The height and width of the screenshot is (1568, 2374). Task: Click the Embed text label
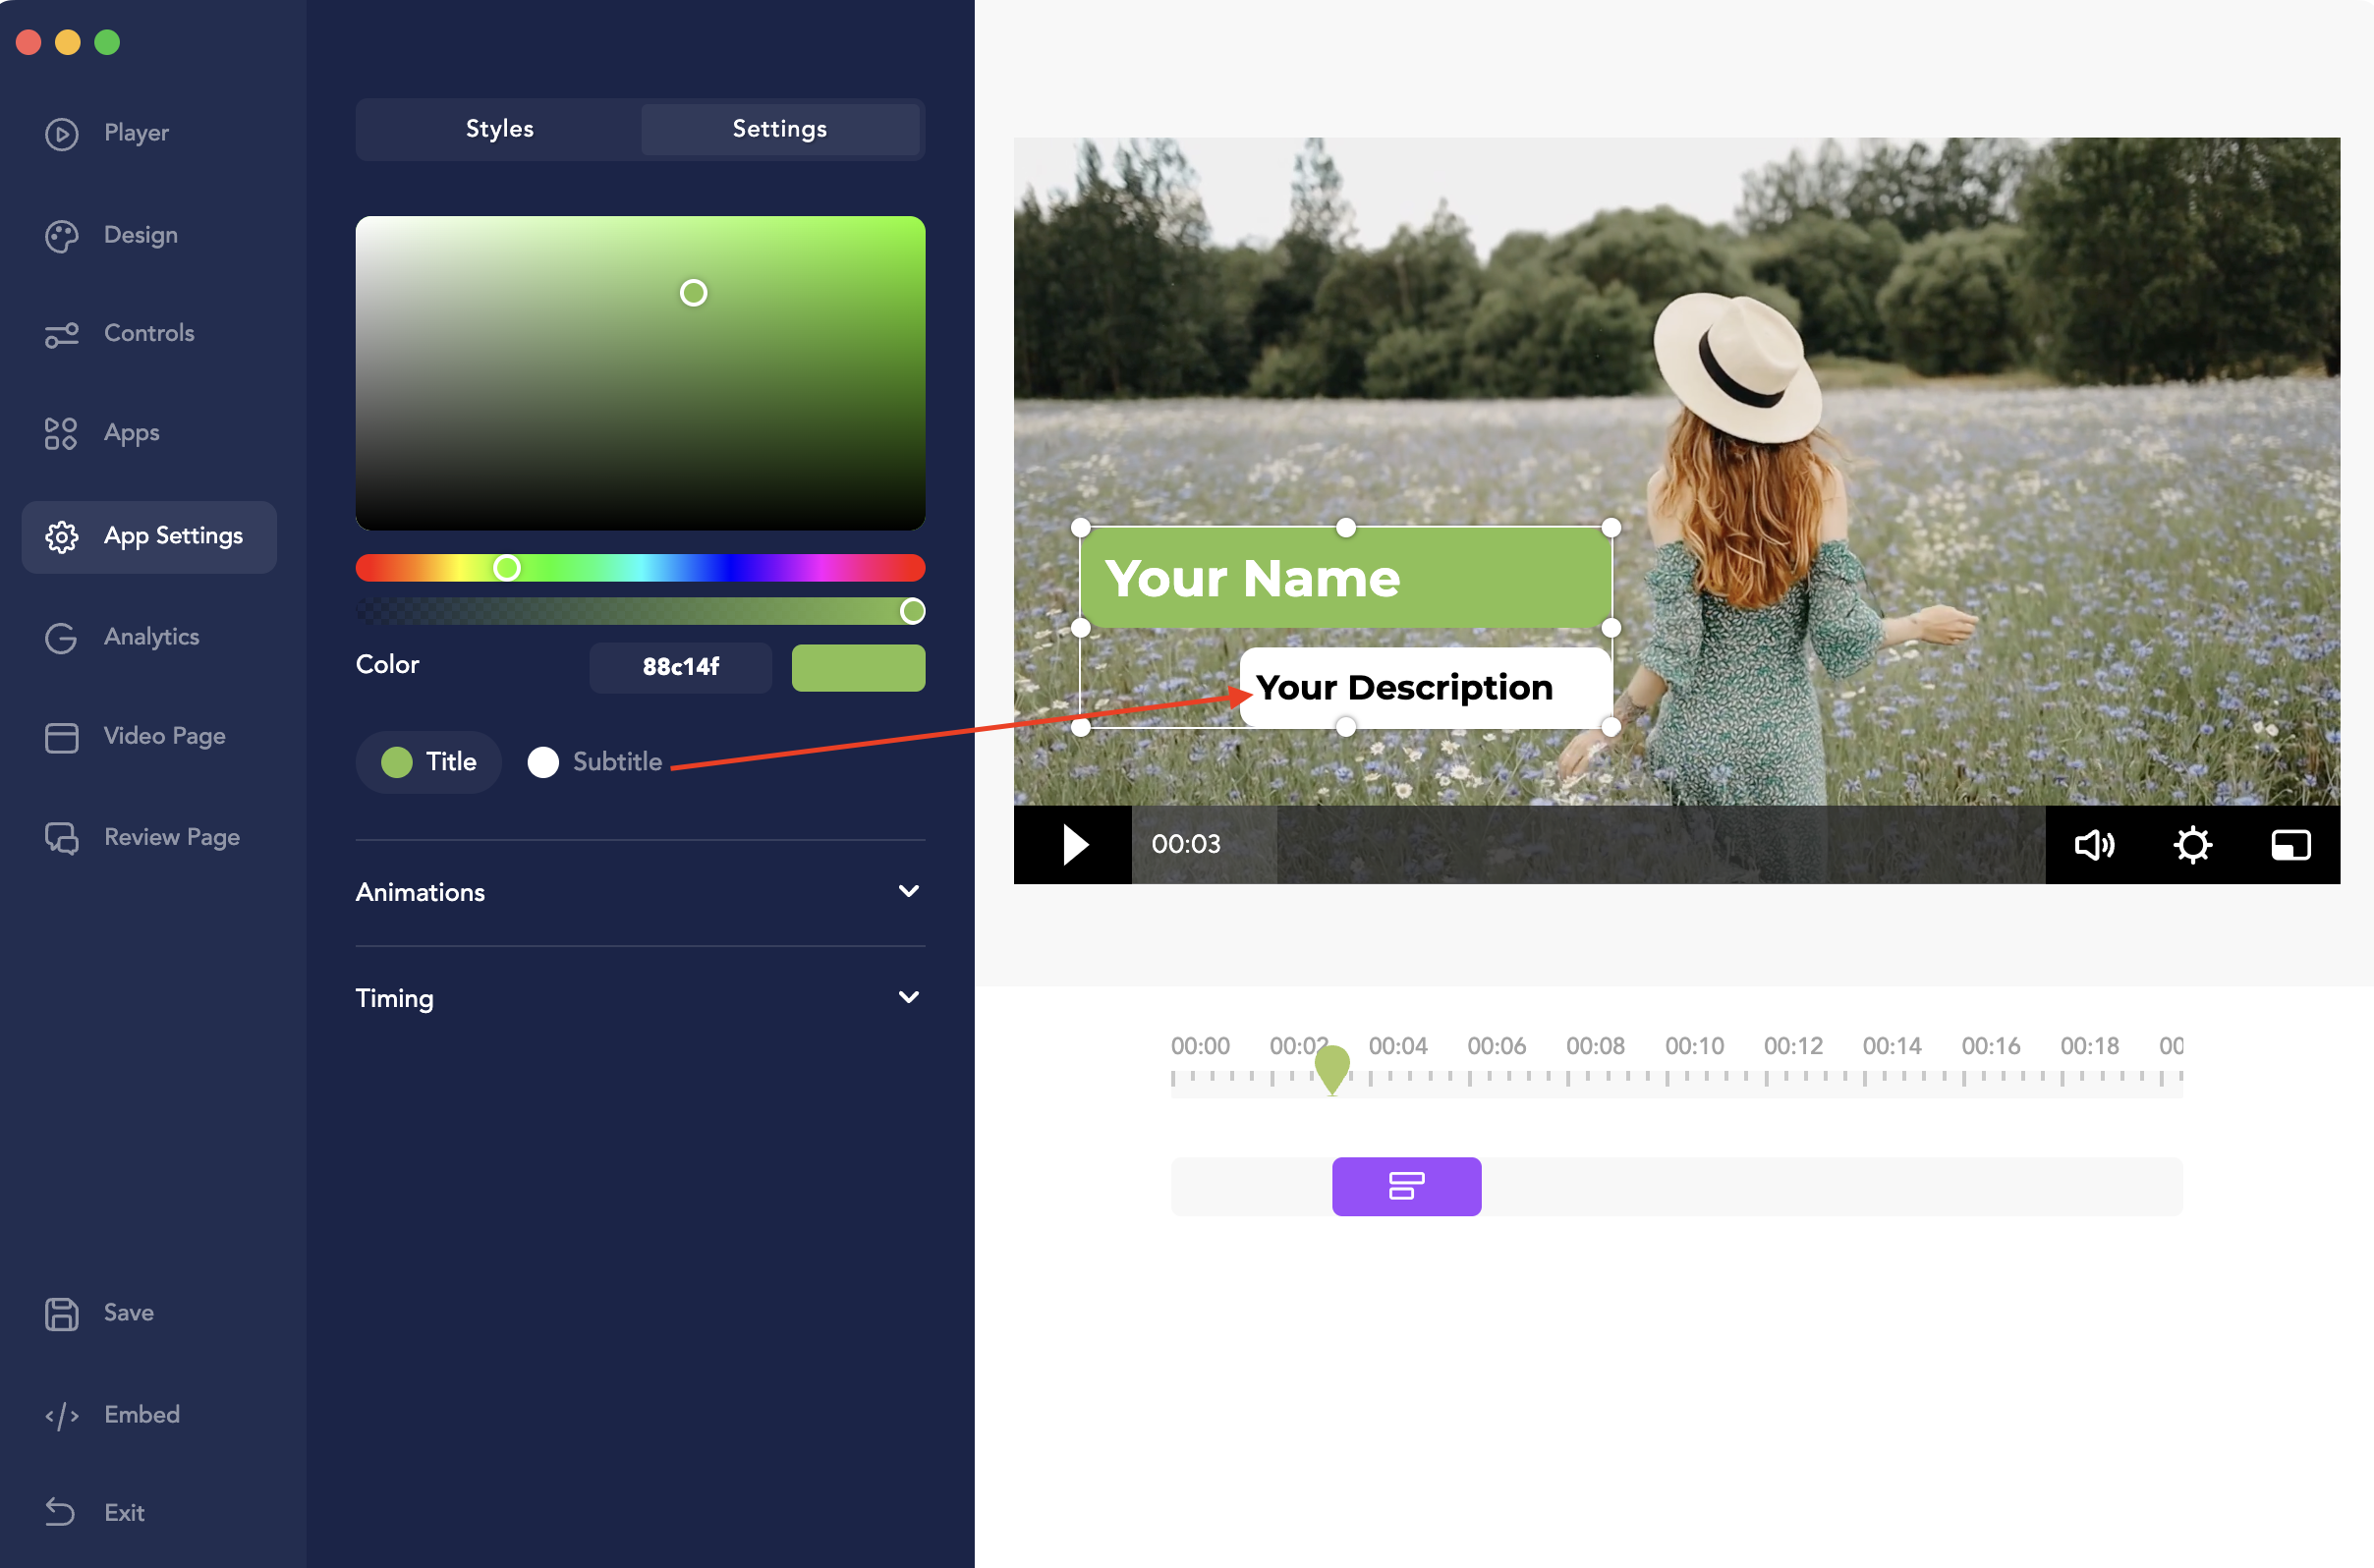(142, 1415)
